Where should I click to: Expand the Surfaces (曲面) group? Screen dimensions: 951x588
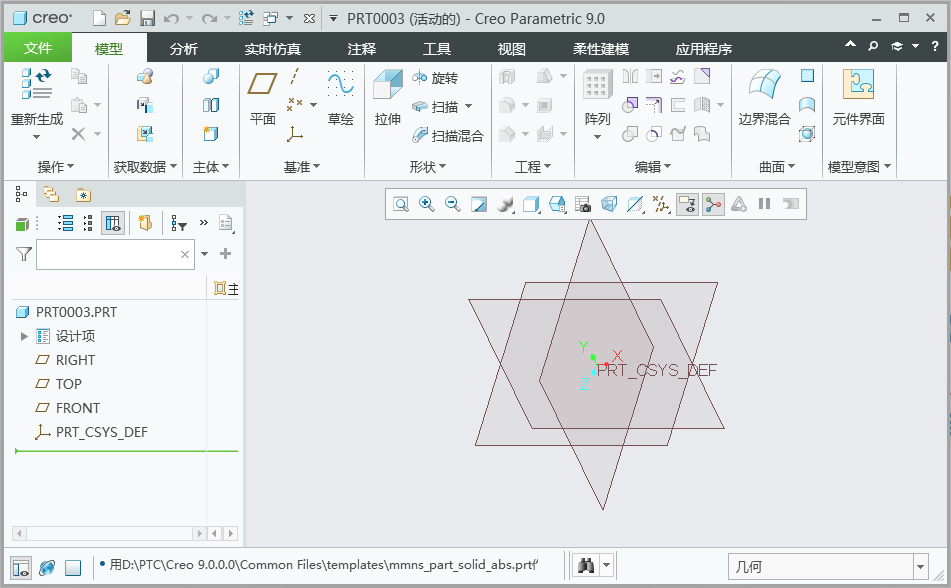tap(777, 167)
